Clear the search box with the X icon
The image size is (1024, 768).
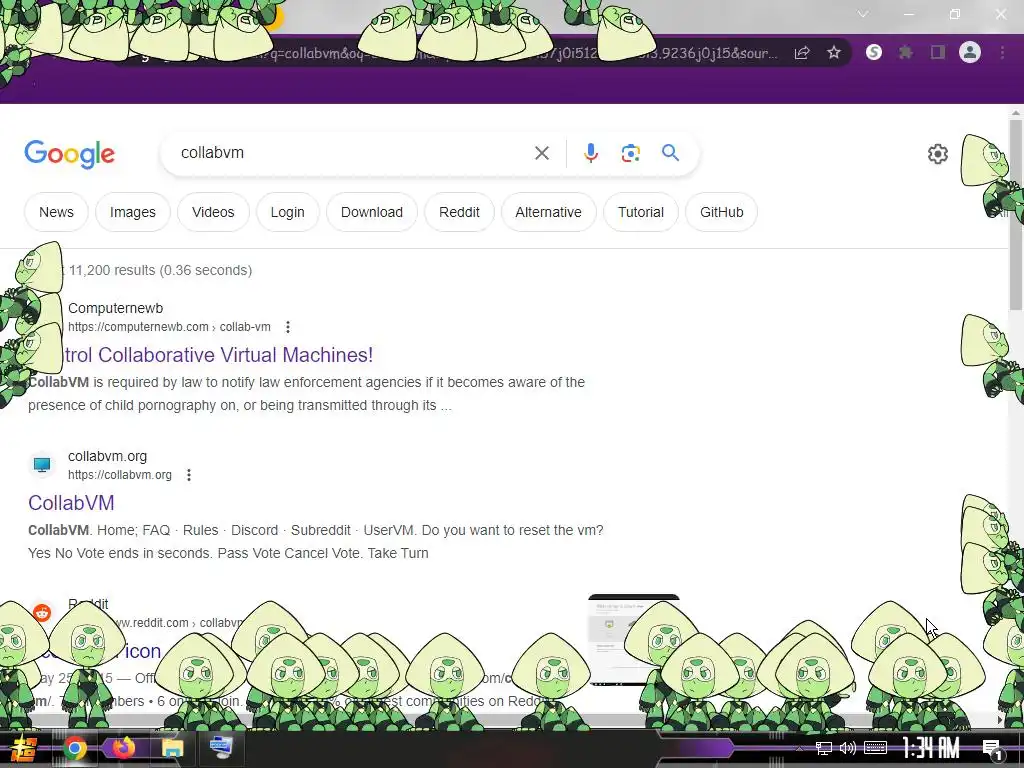pos(541,153)
